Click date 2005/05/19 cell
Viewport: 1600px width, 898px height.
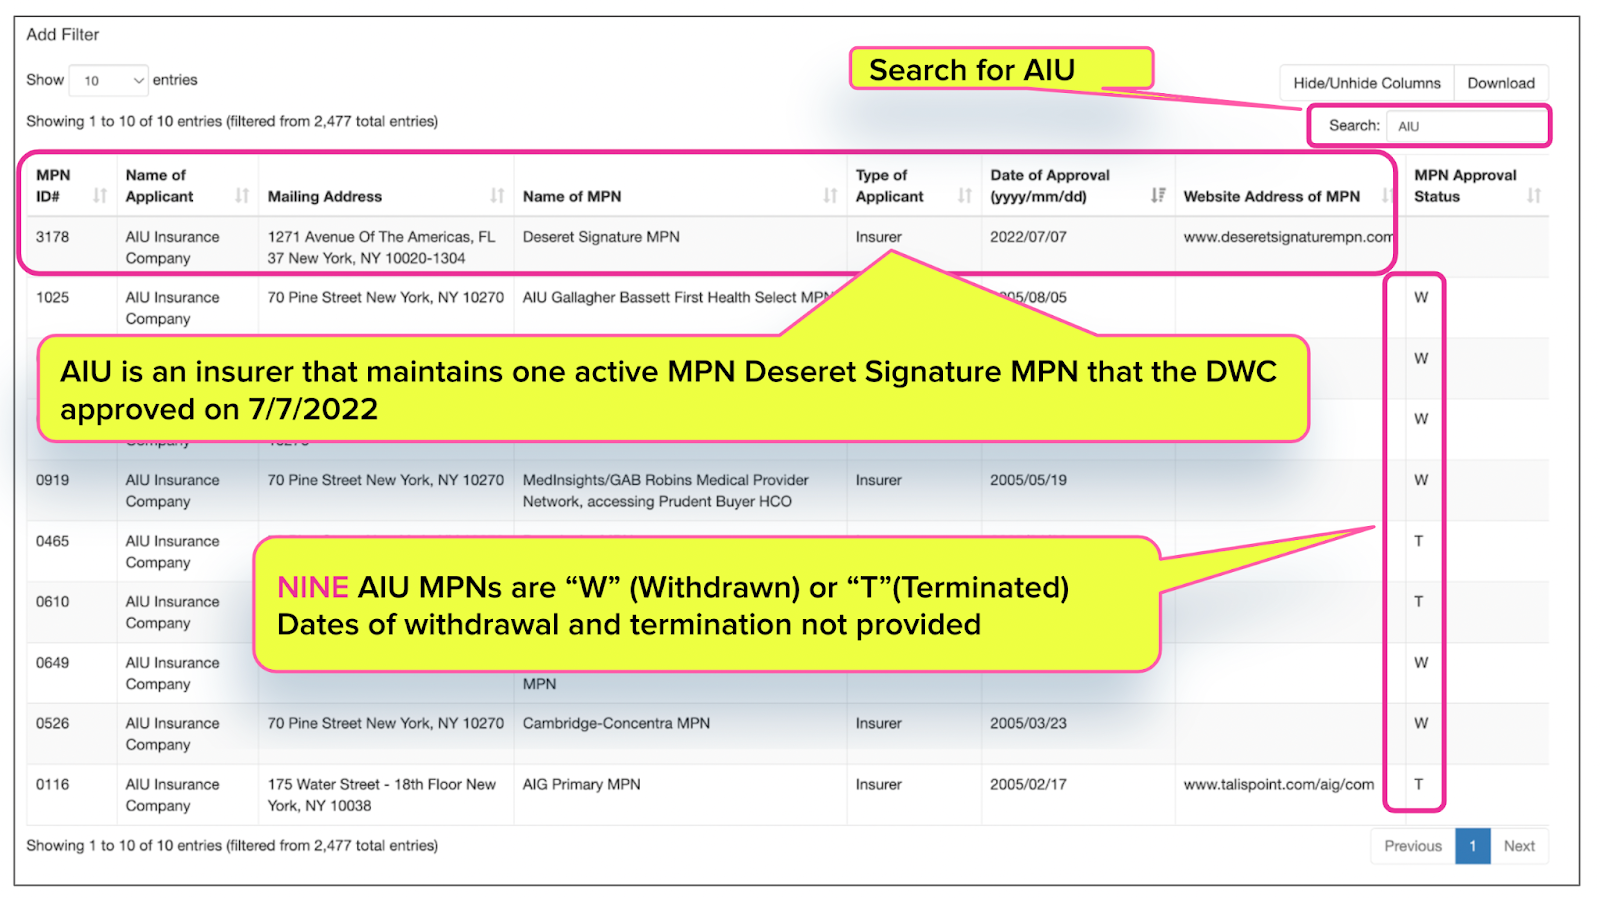(x=1028, y=480)
